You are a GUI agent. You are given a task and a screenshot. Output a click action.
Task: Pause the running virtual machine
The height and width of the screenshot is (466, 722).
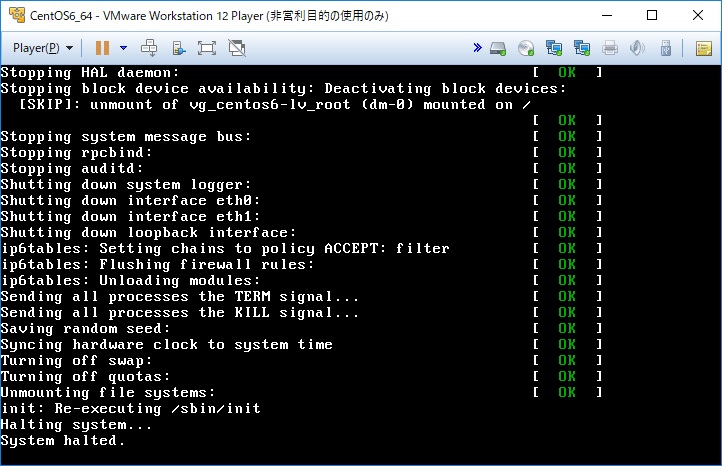coord(102,48)
